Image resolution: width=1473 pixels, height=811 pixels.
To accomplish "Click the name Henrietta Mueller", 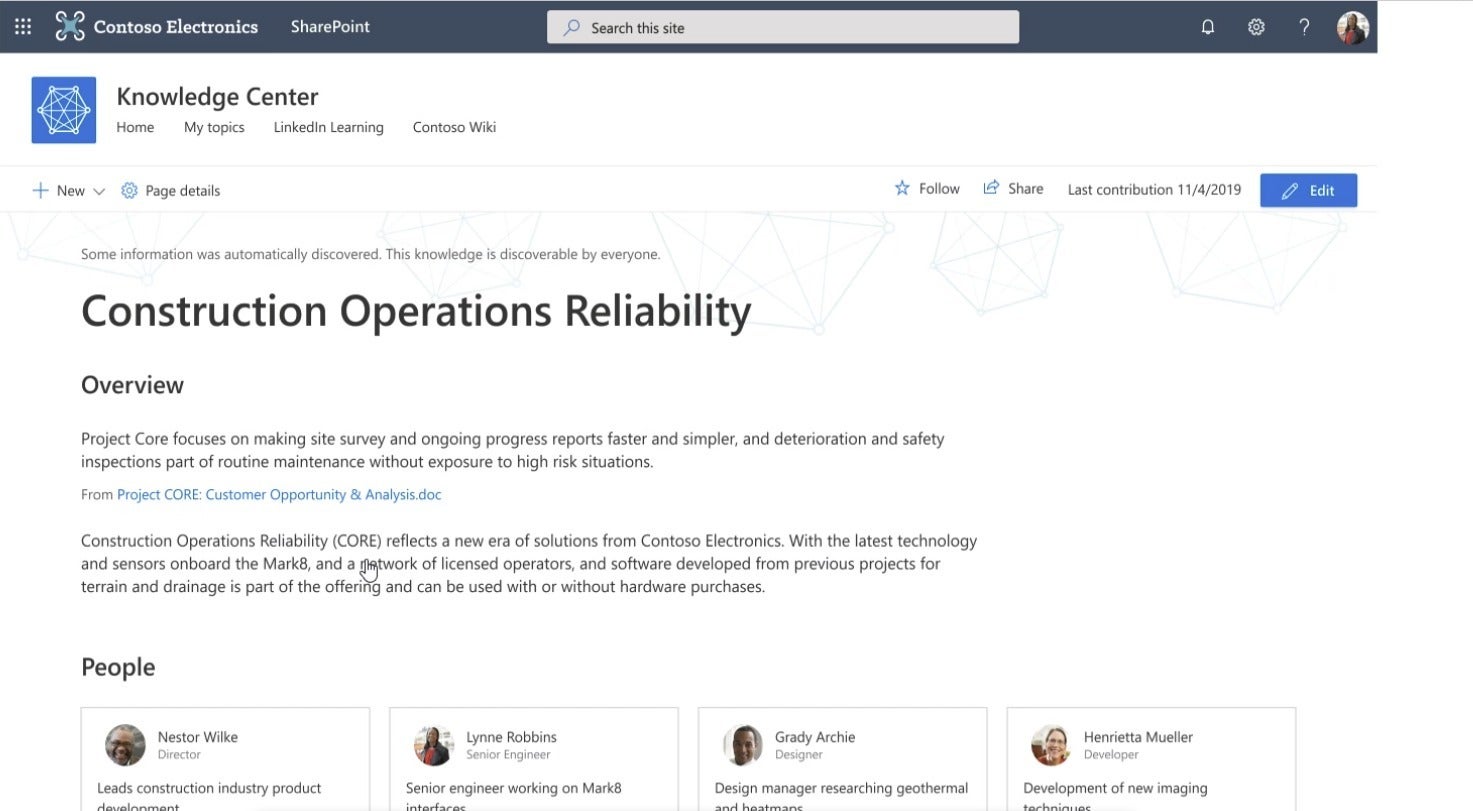I will (x=1138, y=737).
